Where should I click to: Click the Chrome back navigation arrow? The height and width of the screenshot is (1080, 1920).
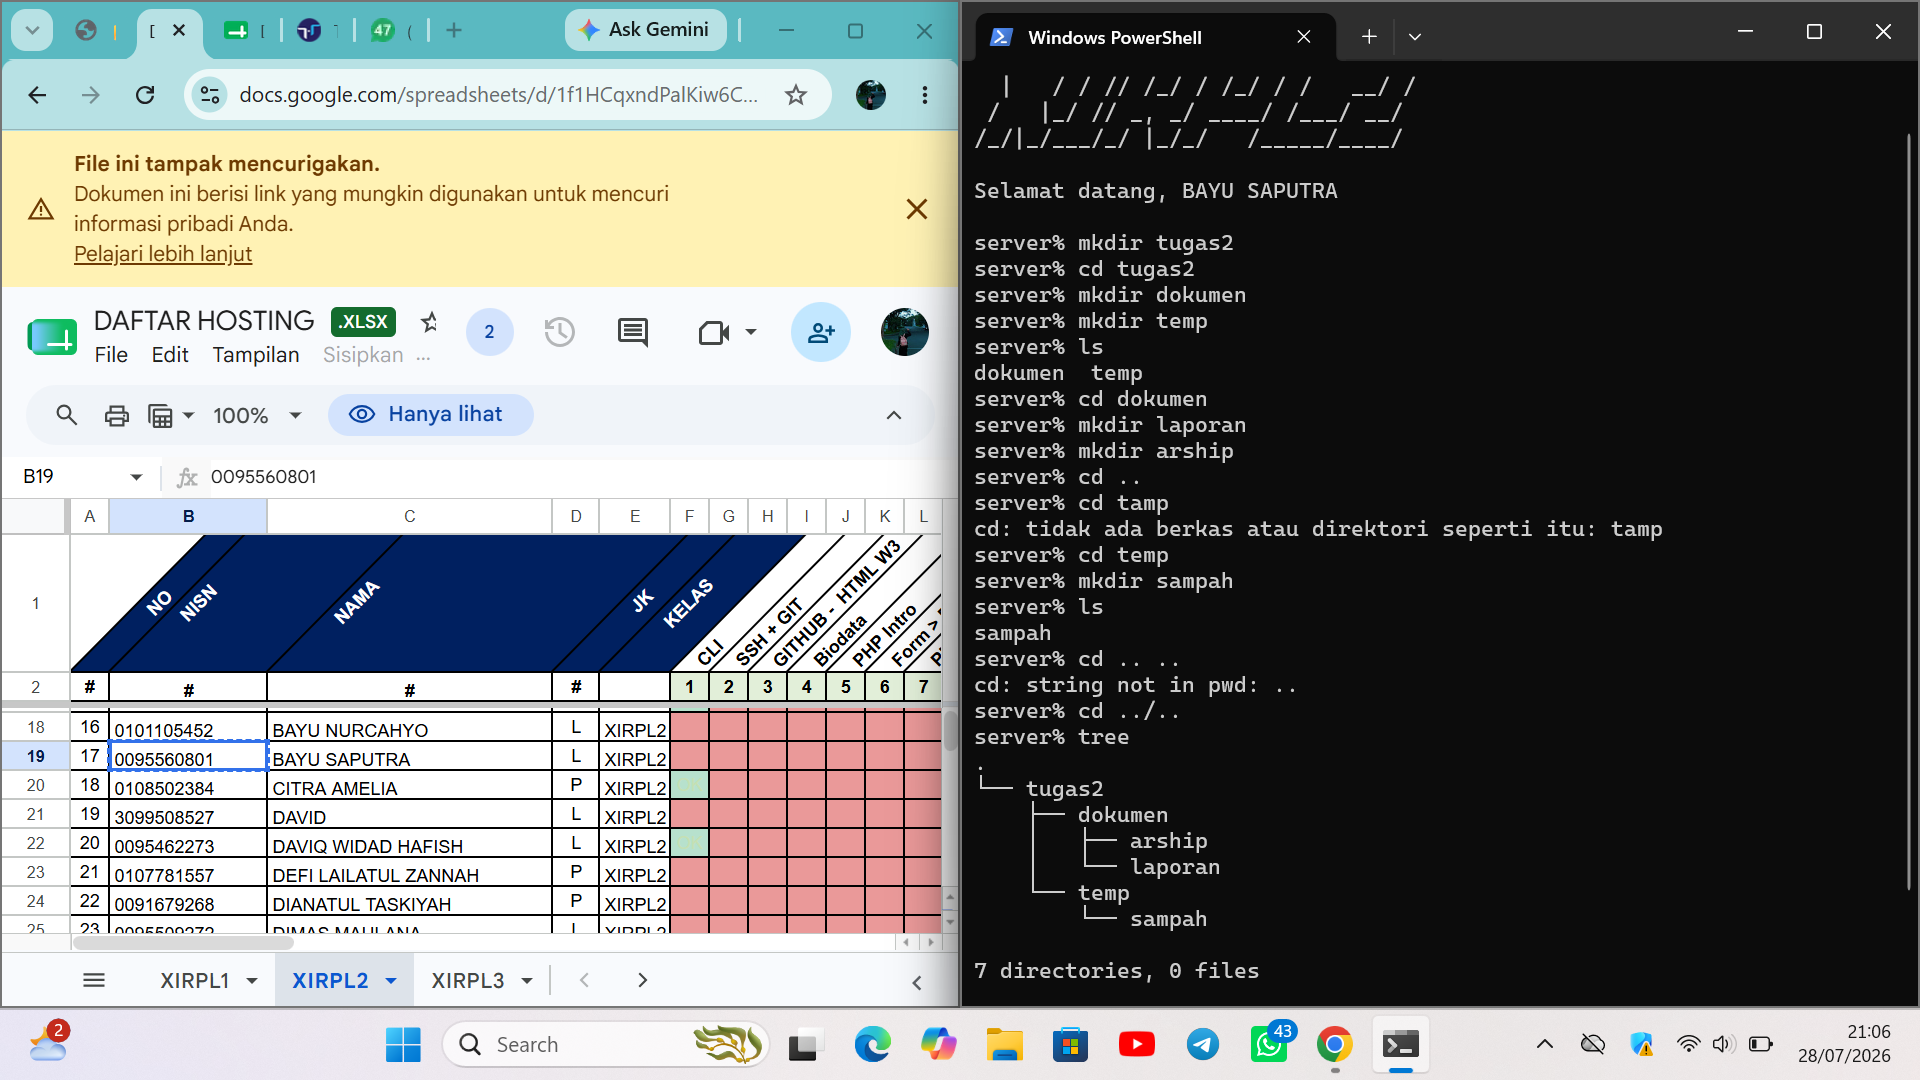point(38,95)
